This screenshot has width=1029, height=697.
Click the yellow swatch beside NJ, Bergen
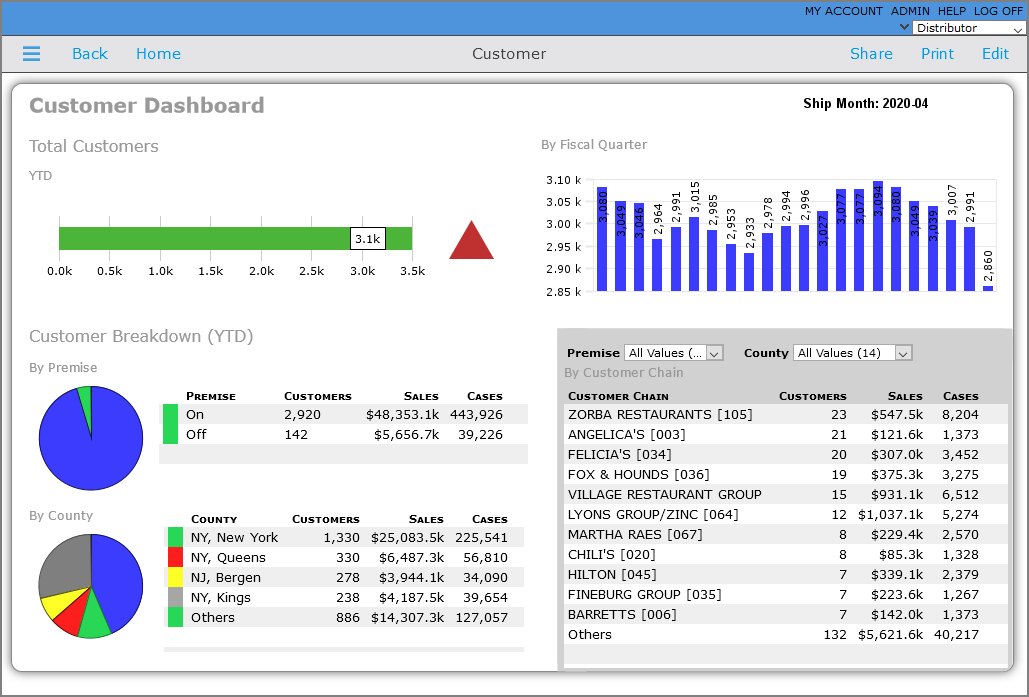[x=175, y=578]
